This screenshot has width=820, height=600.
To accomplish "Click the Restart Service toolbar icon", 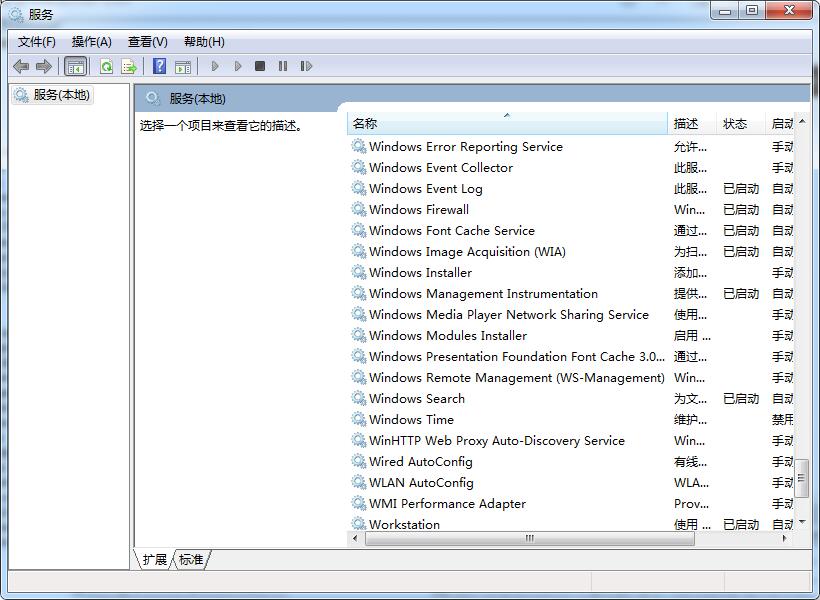I will [x=306, y=66].
